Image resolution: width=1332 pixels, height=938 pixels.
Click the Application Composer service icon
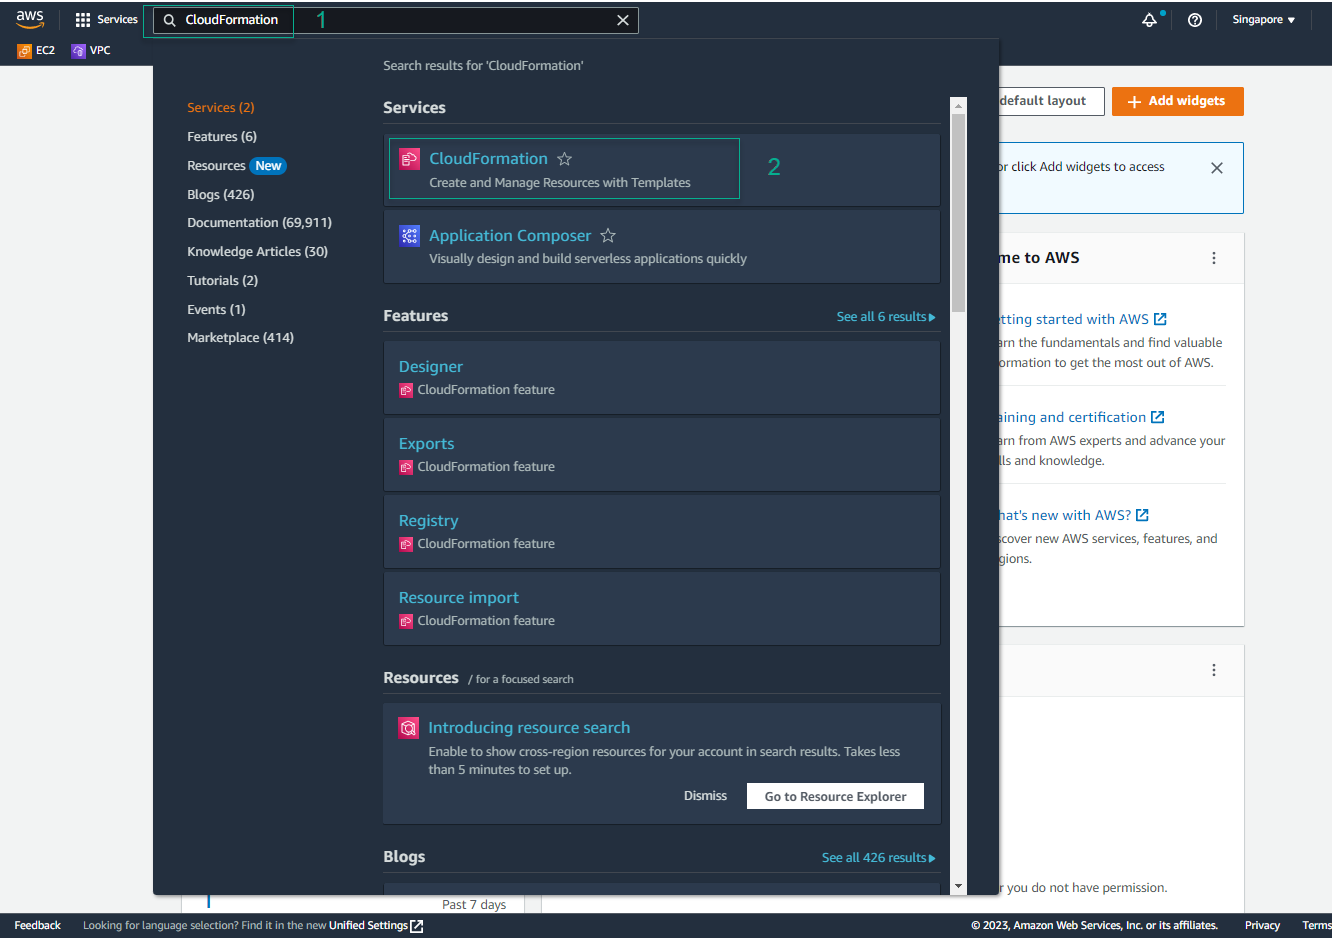pyautogui.click(x=409, y=236)
